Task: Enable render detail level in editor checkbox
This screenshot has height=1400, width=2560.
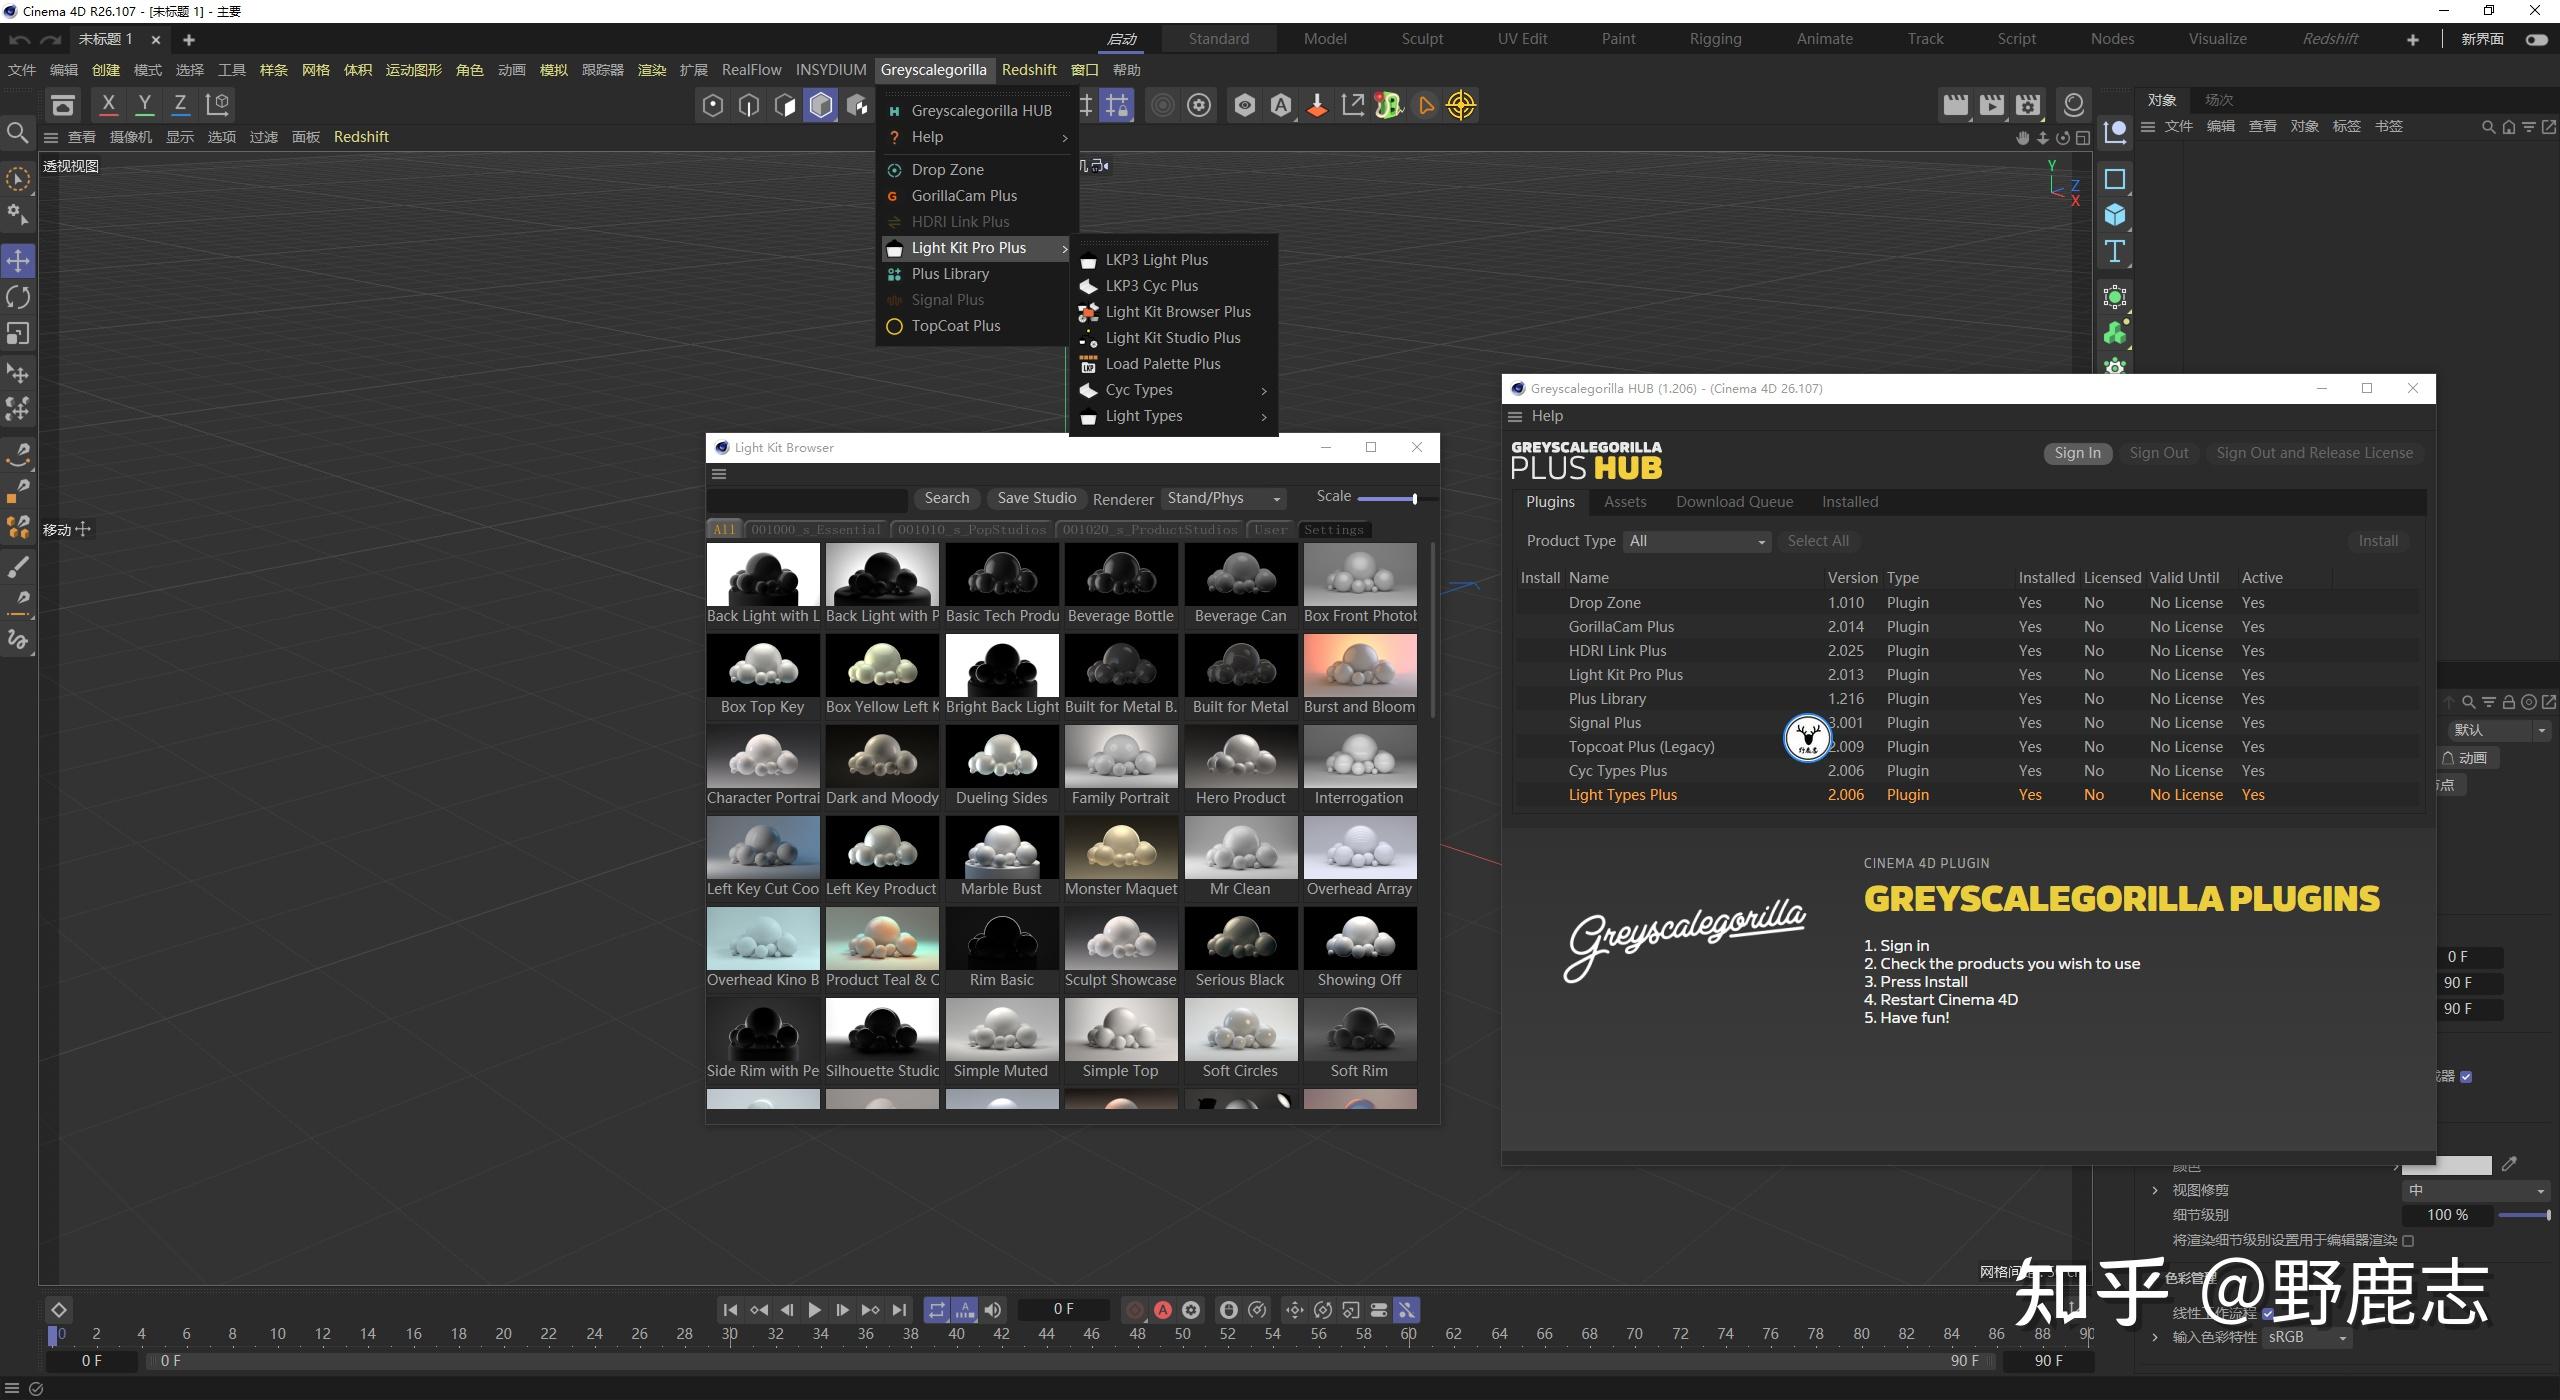Action: [2408, 1241]
